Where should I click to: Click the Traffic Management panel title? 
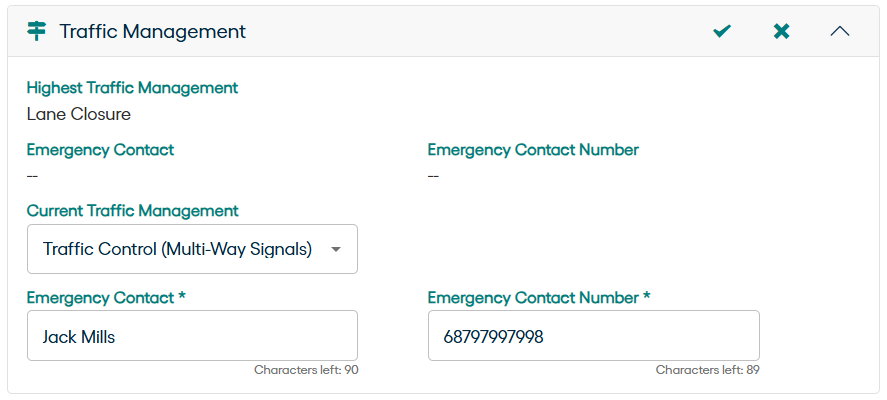[152, 31]
